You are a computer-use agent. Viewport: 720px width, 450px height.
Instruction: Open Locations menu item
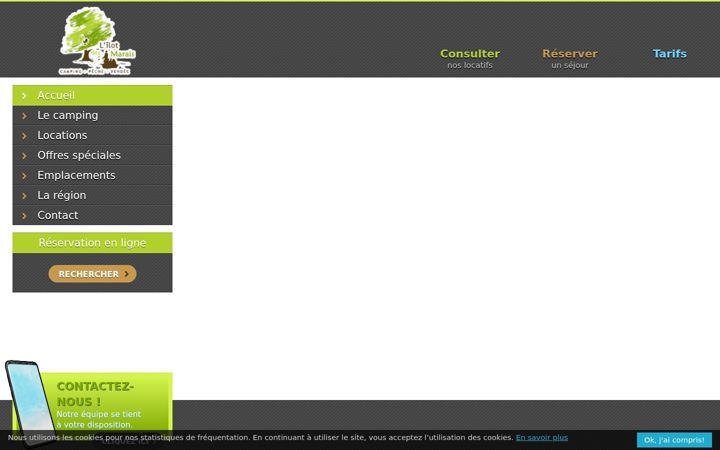(x=92, y=135)
